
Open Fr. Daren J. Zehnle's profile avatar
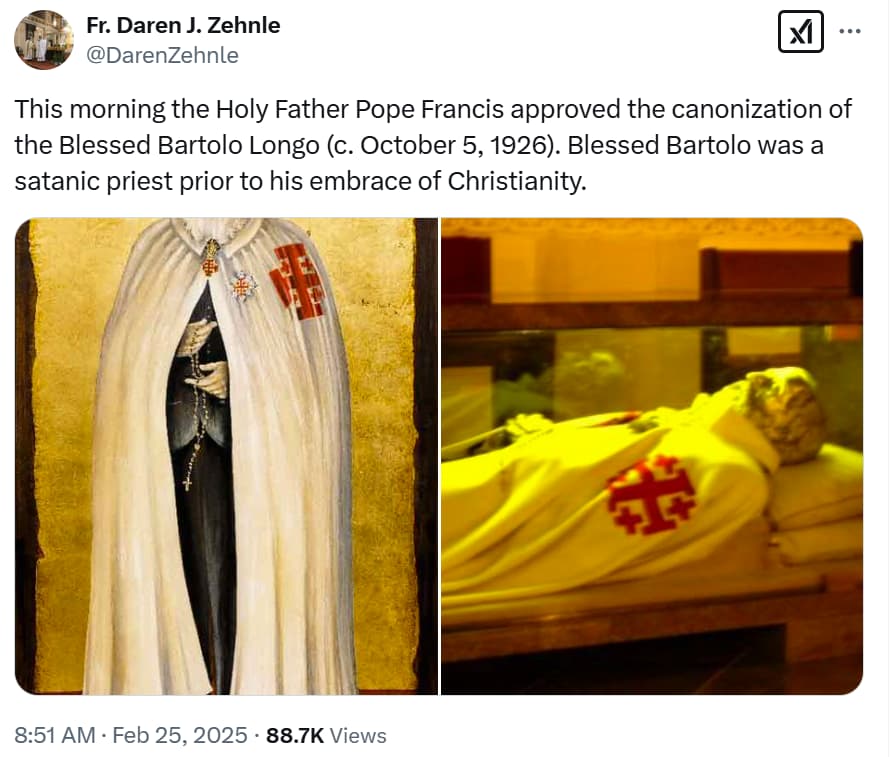pyautogui.click(x=43, y=40)
